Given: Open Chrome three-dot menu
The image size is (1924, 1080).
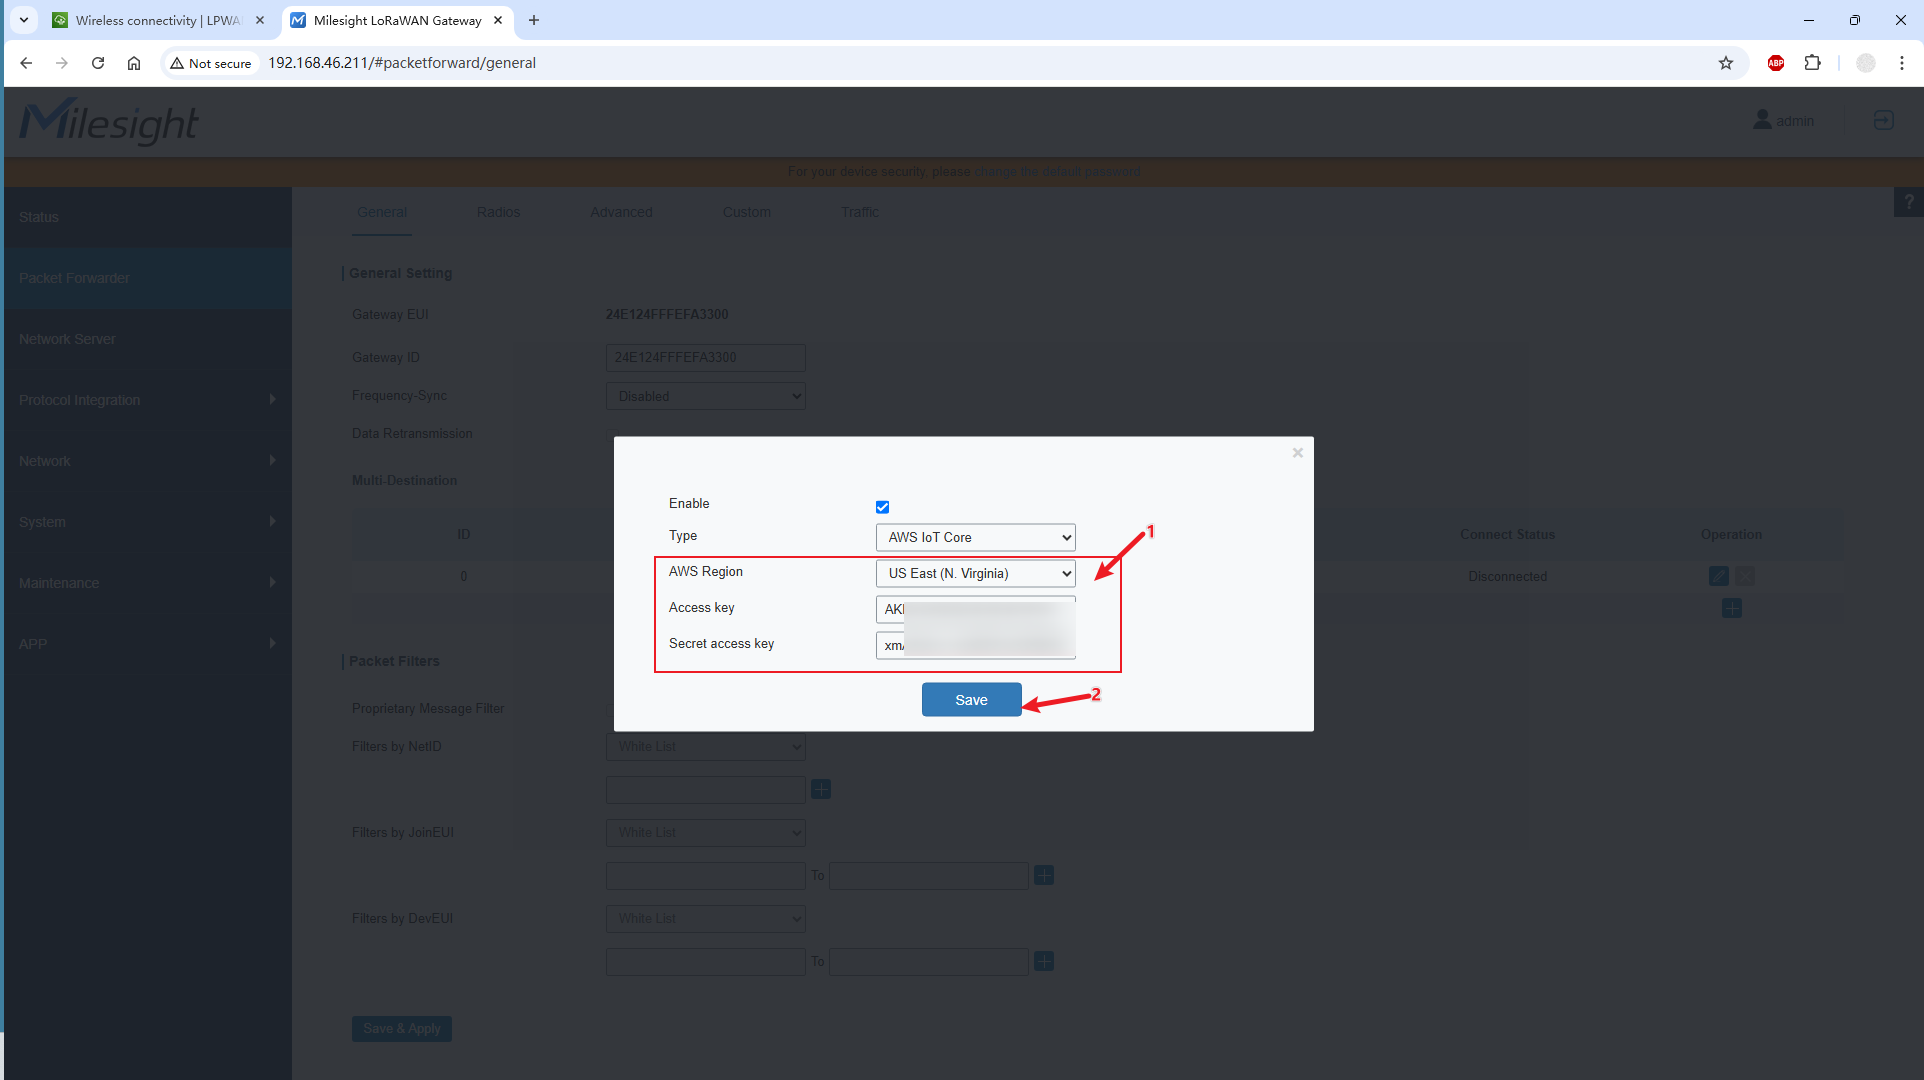Looking at the screenshot, I should [x=1902, y=63].
